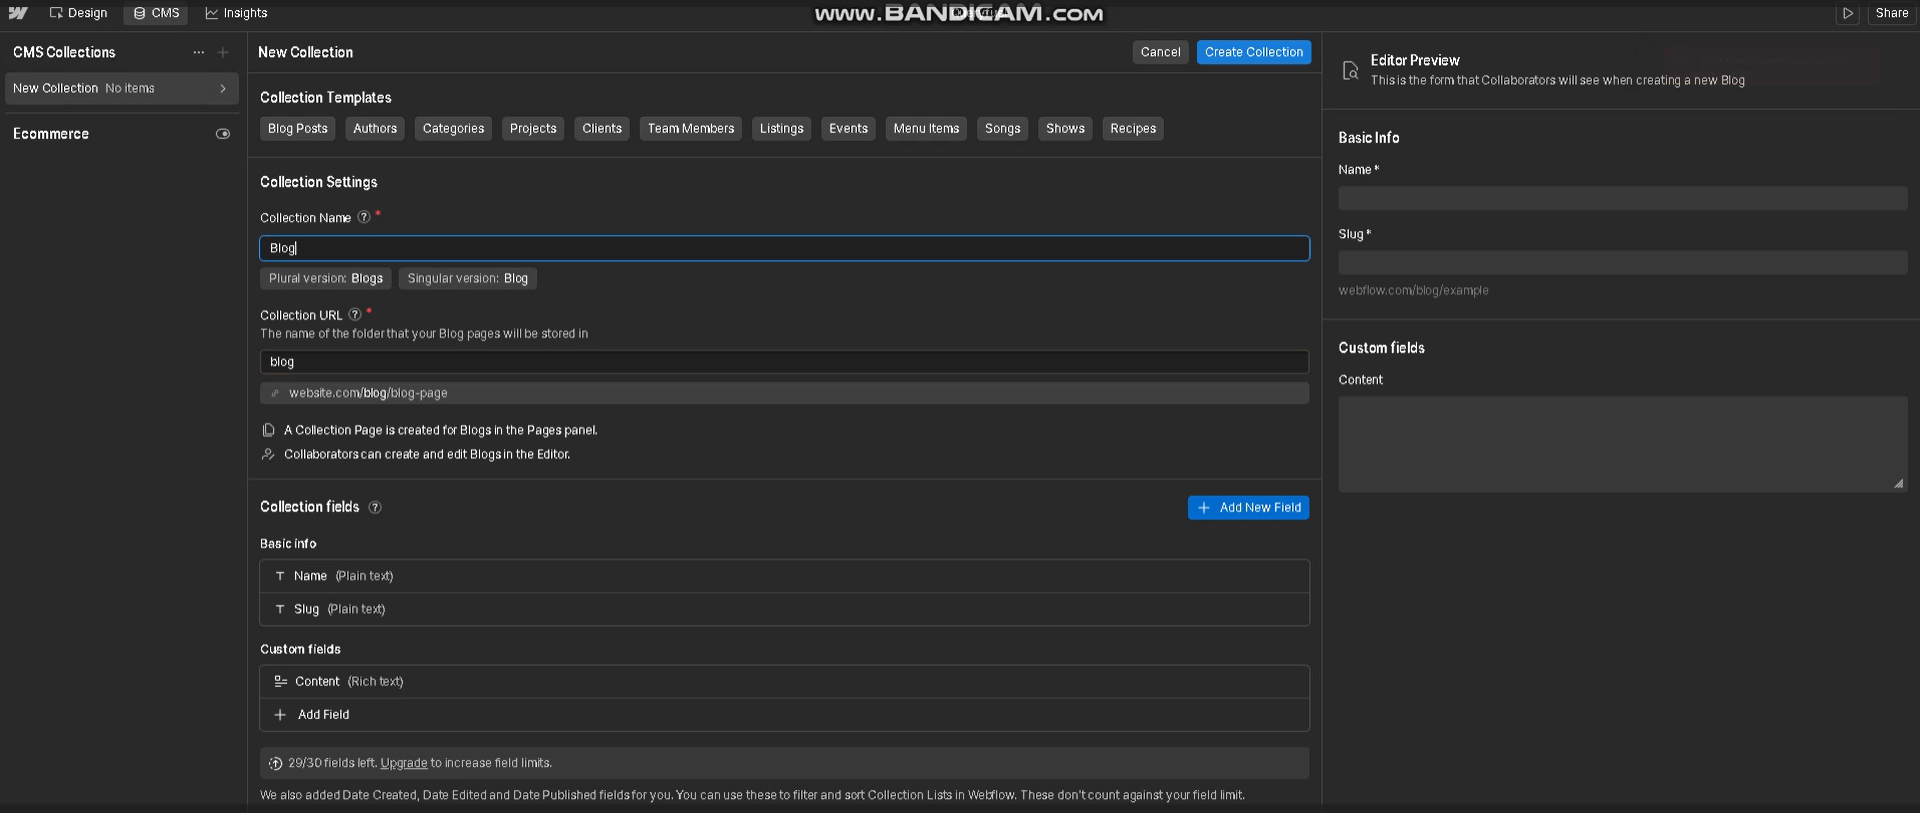Select the Blog Posts template
The height and width of the screenshot is (813, 1920).
tap(297, 128)
